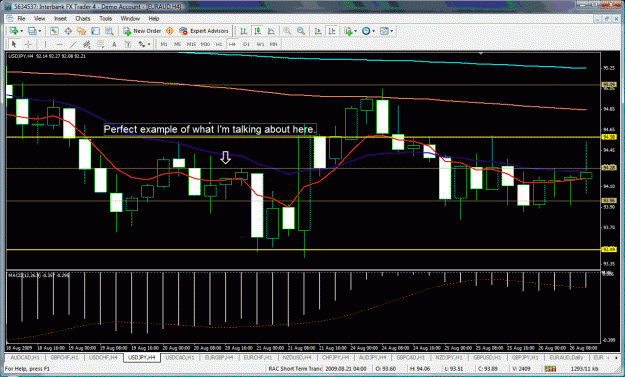This screenshot has height=377, width=625.
Task: Select the Crosshair tool
Action: point(28,44)
